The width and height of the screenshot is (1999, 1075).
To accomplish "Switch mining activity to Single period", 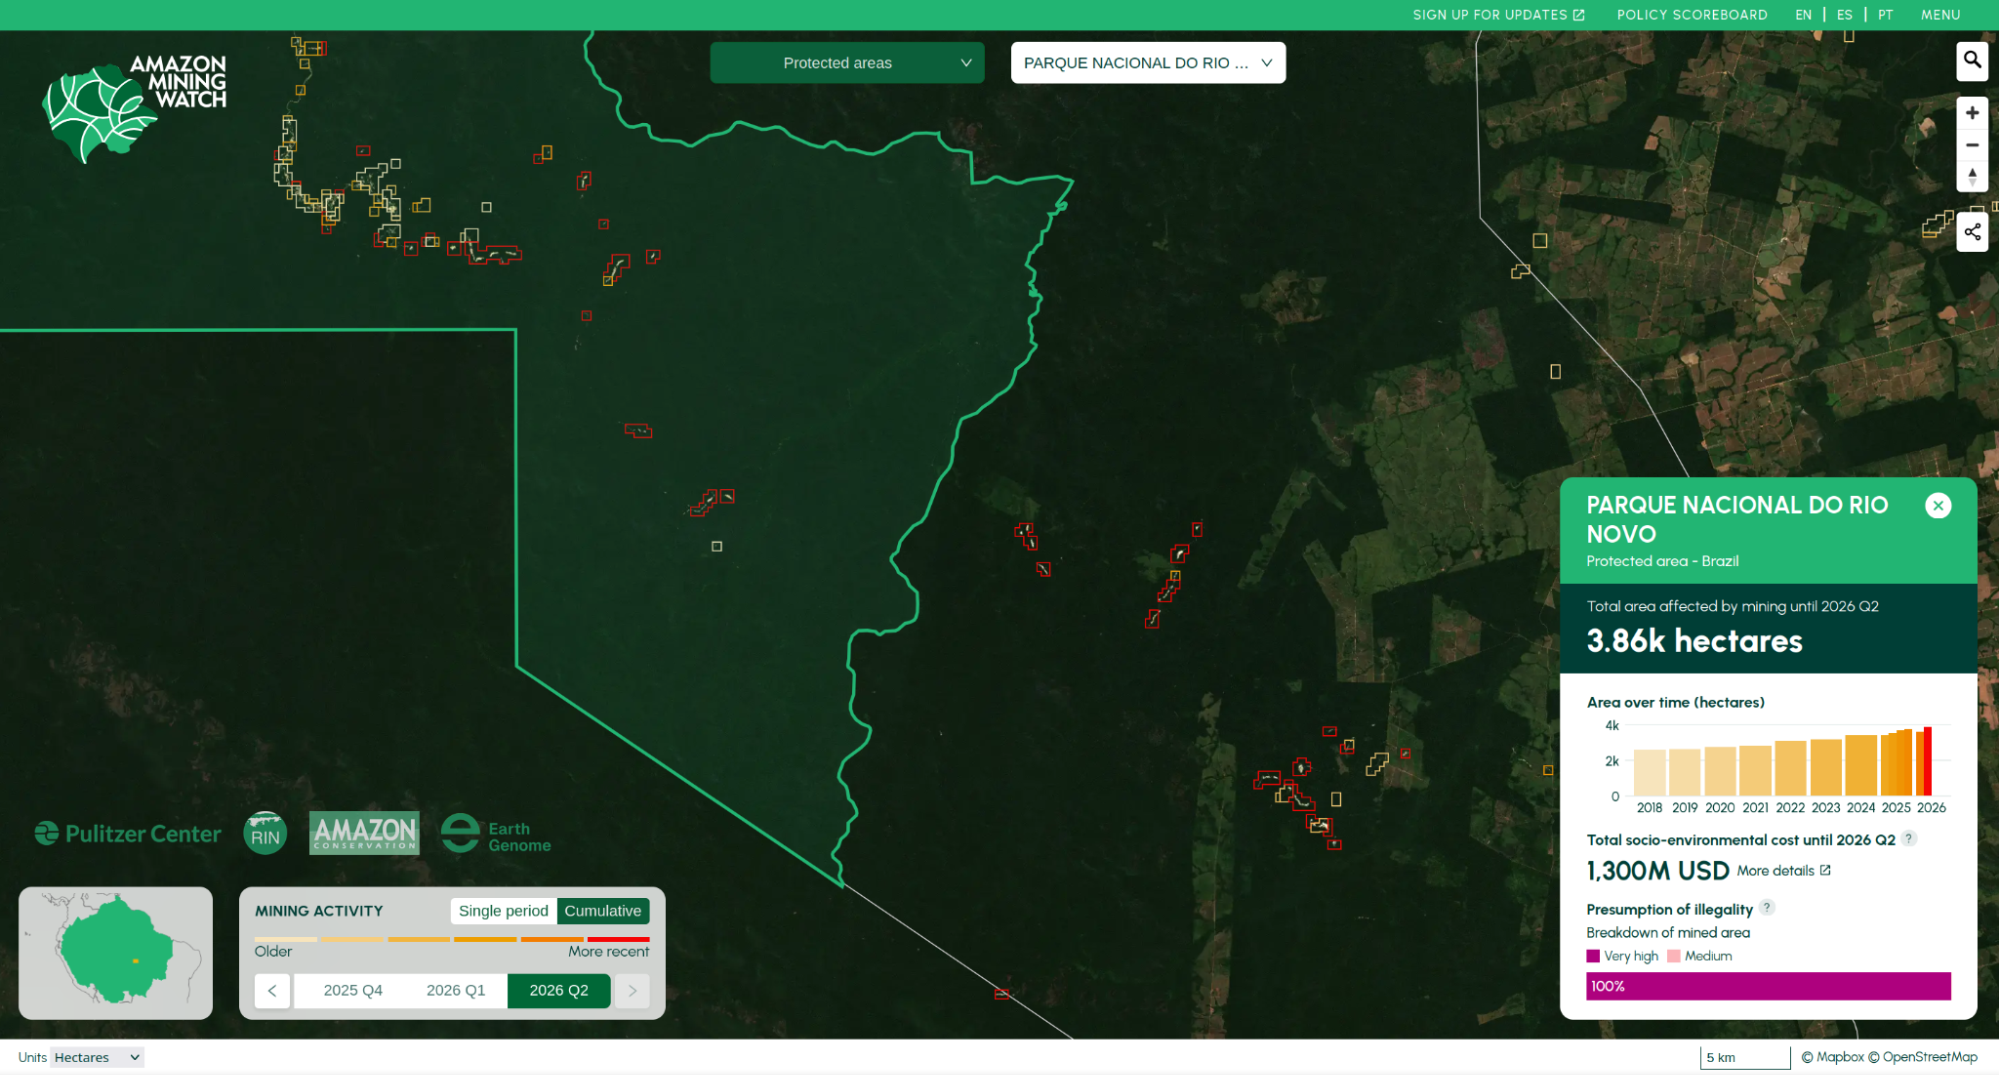I will tap(503, 911).
